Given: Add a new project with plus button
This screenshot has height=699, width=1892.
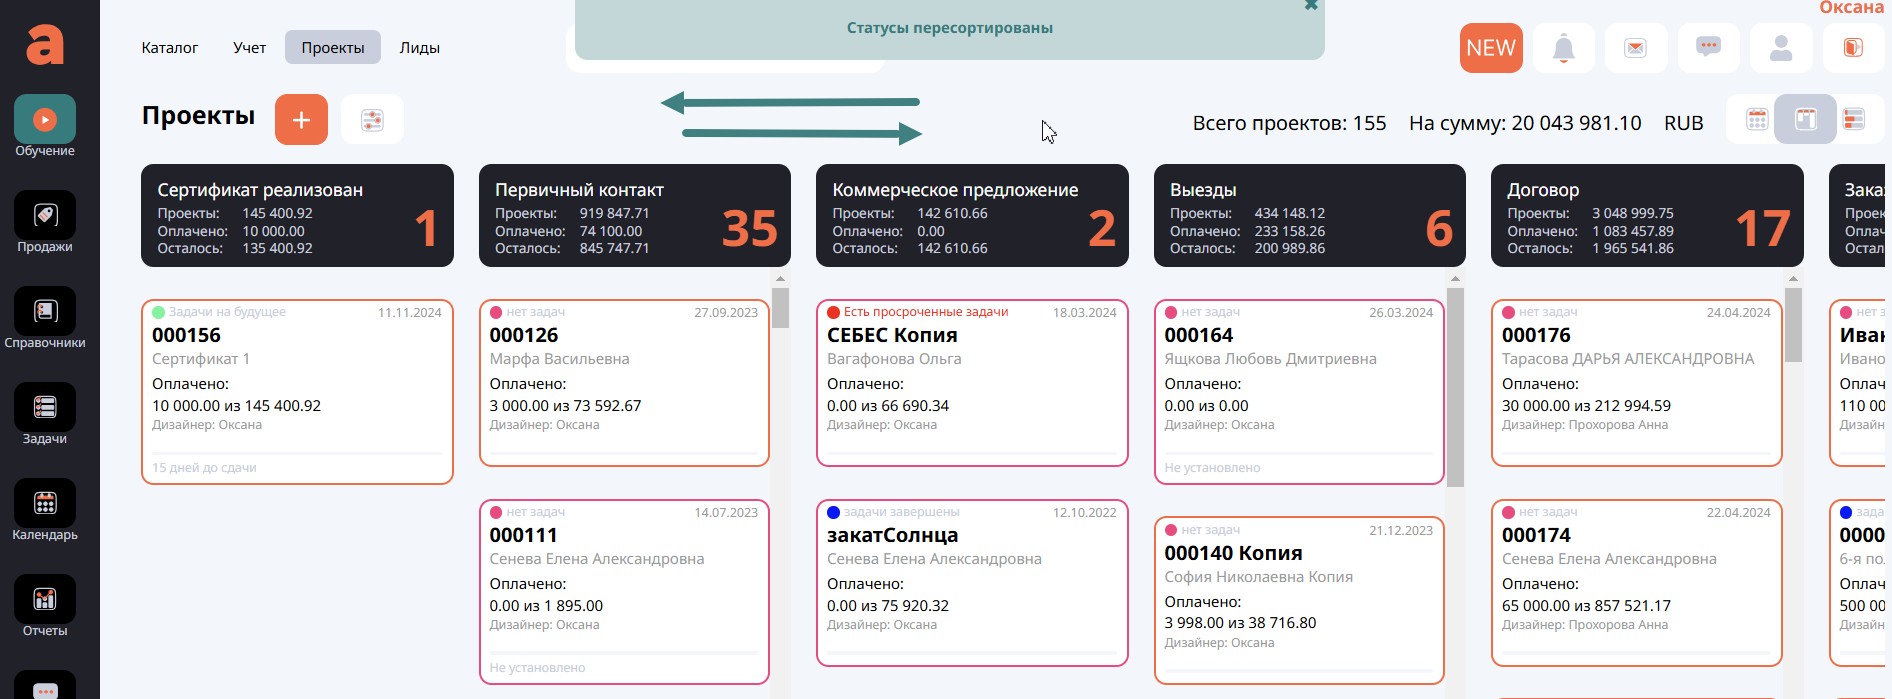Looking at the screenshot, I should pyautogui.click(x=301, y=120).
